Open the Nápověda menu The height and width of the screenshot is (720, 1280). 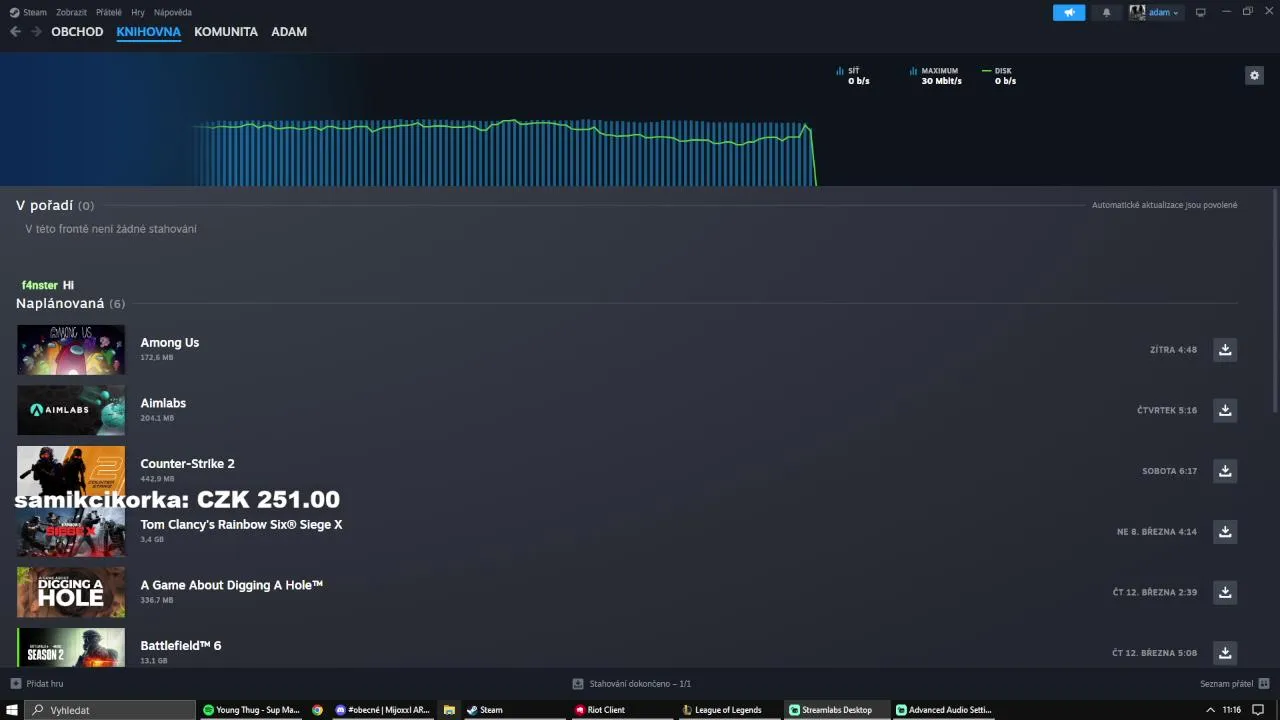(173, 12)
